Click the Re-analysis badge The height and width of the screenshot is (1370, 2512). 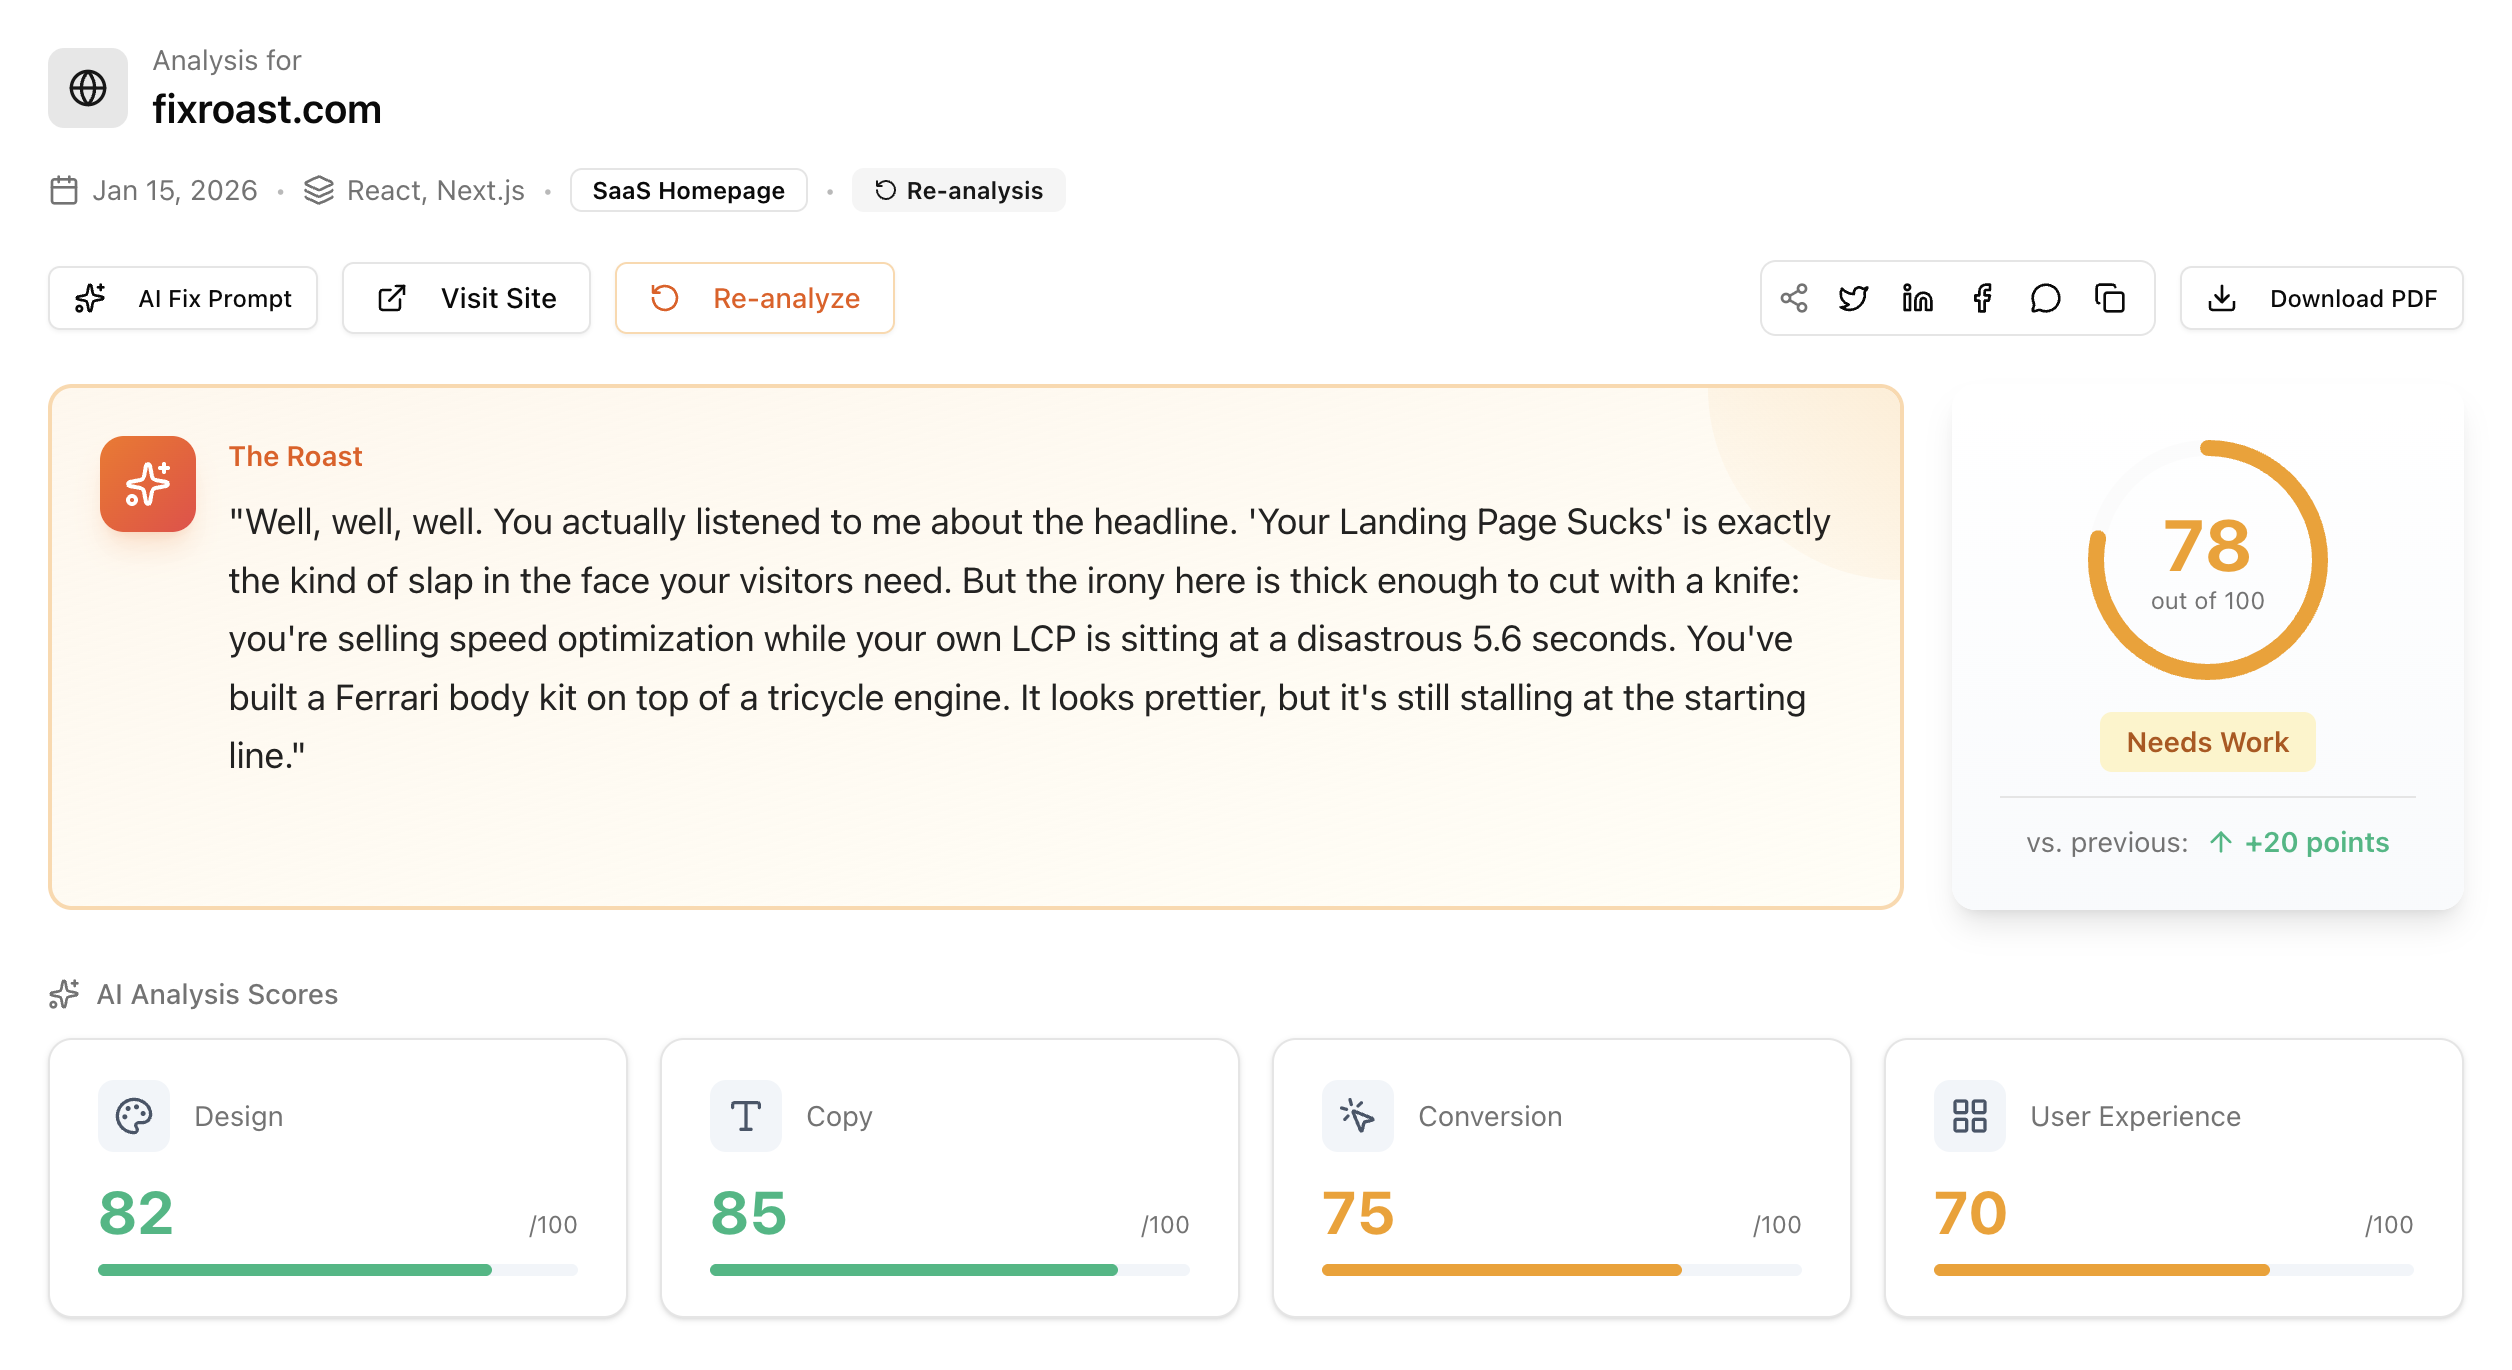pyautogui.click(x=958, y=190)
